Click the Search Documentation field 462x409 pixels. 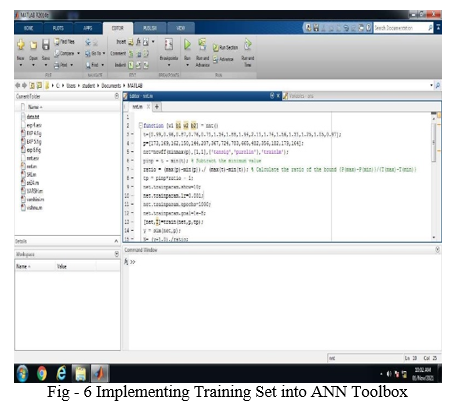[401, 28]
